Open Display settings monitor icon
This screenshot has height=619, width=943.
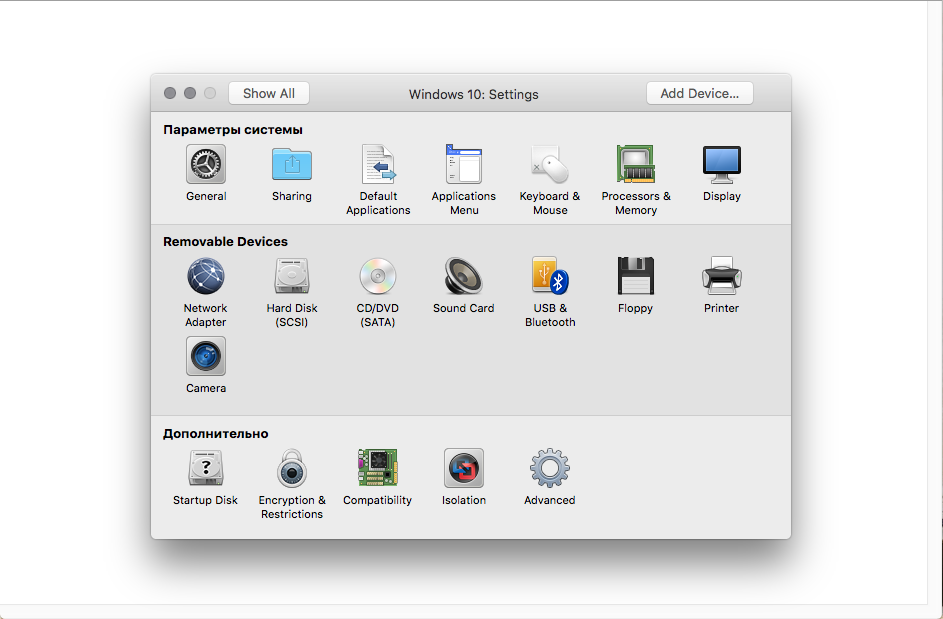(722, 164)
